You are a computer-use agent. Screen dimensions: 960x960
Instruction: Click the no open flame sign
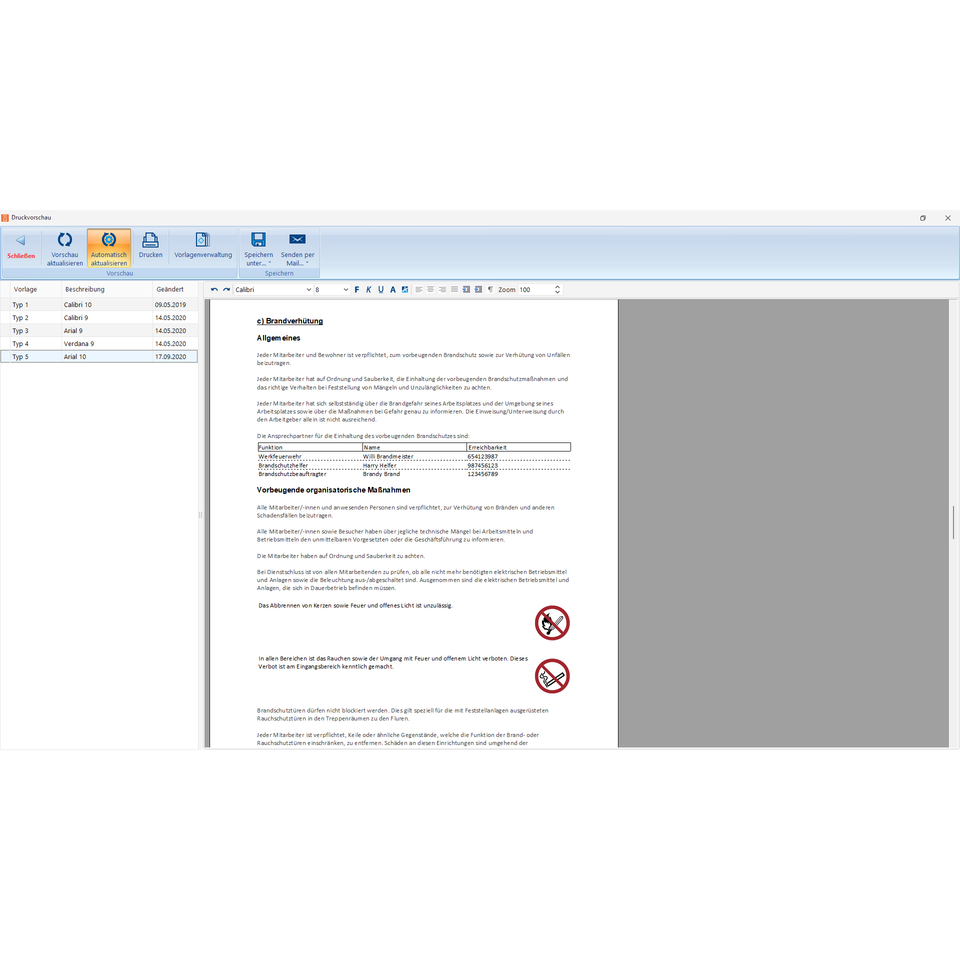click(x=552, y=623)
